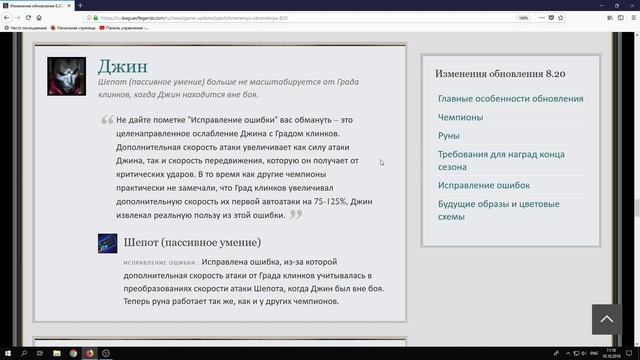Toggle the sidebar view icon
Screen dimensions: 640x360
[x=621, y=18]
